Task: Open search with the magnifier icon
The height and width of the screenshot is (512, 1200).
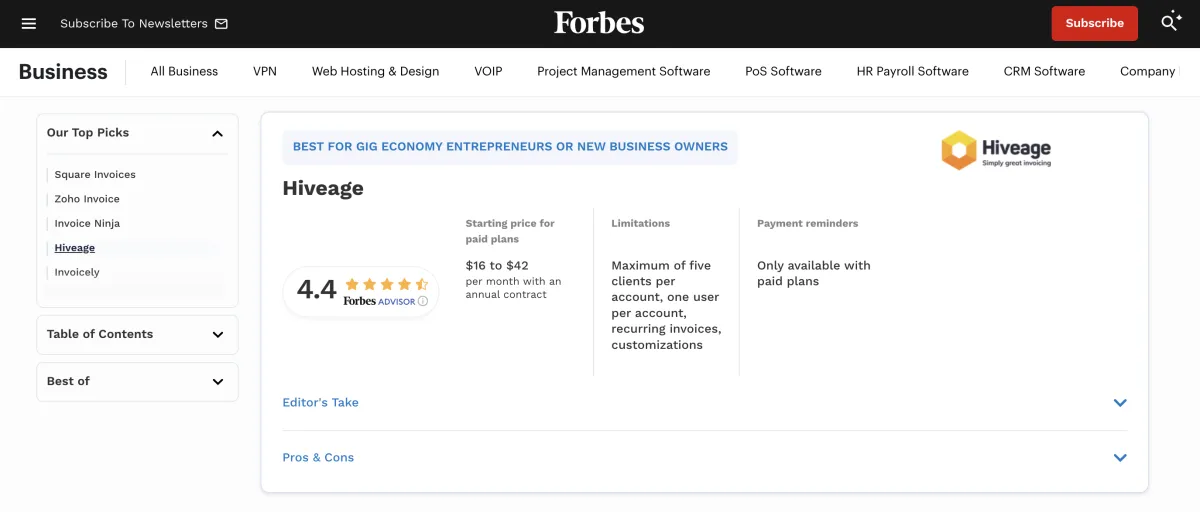Action: [x=1171, y=23]
